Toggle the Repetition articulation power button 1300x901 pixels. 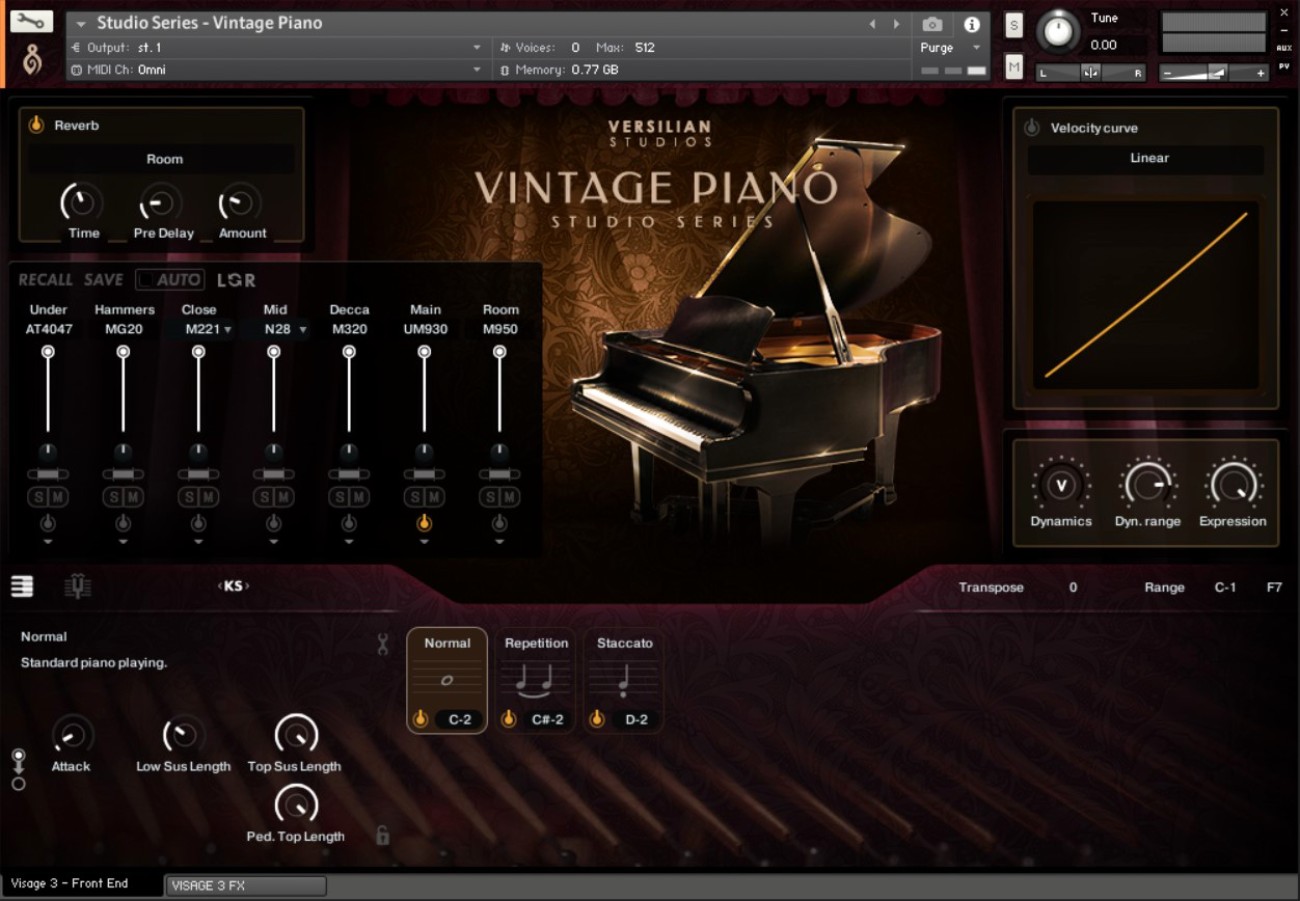508,719
